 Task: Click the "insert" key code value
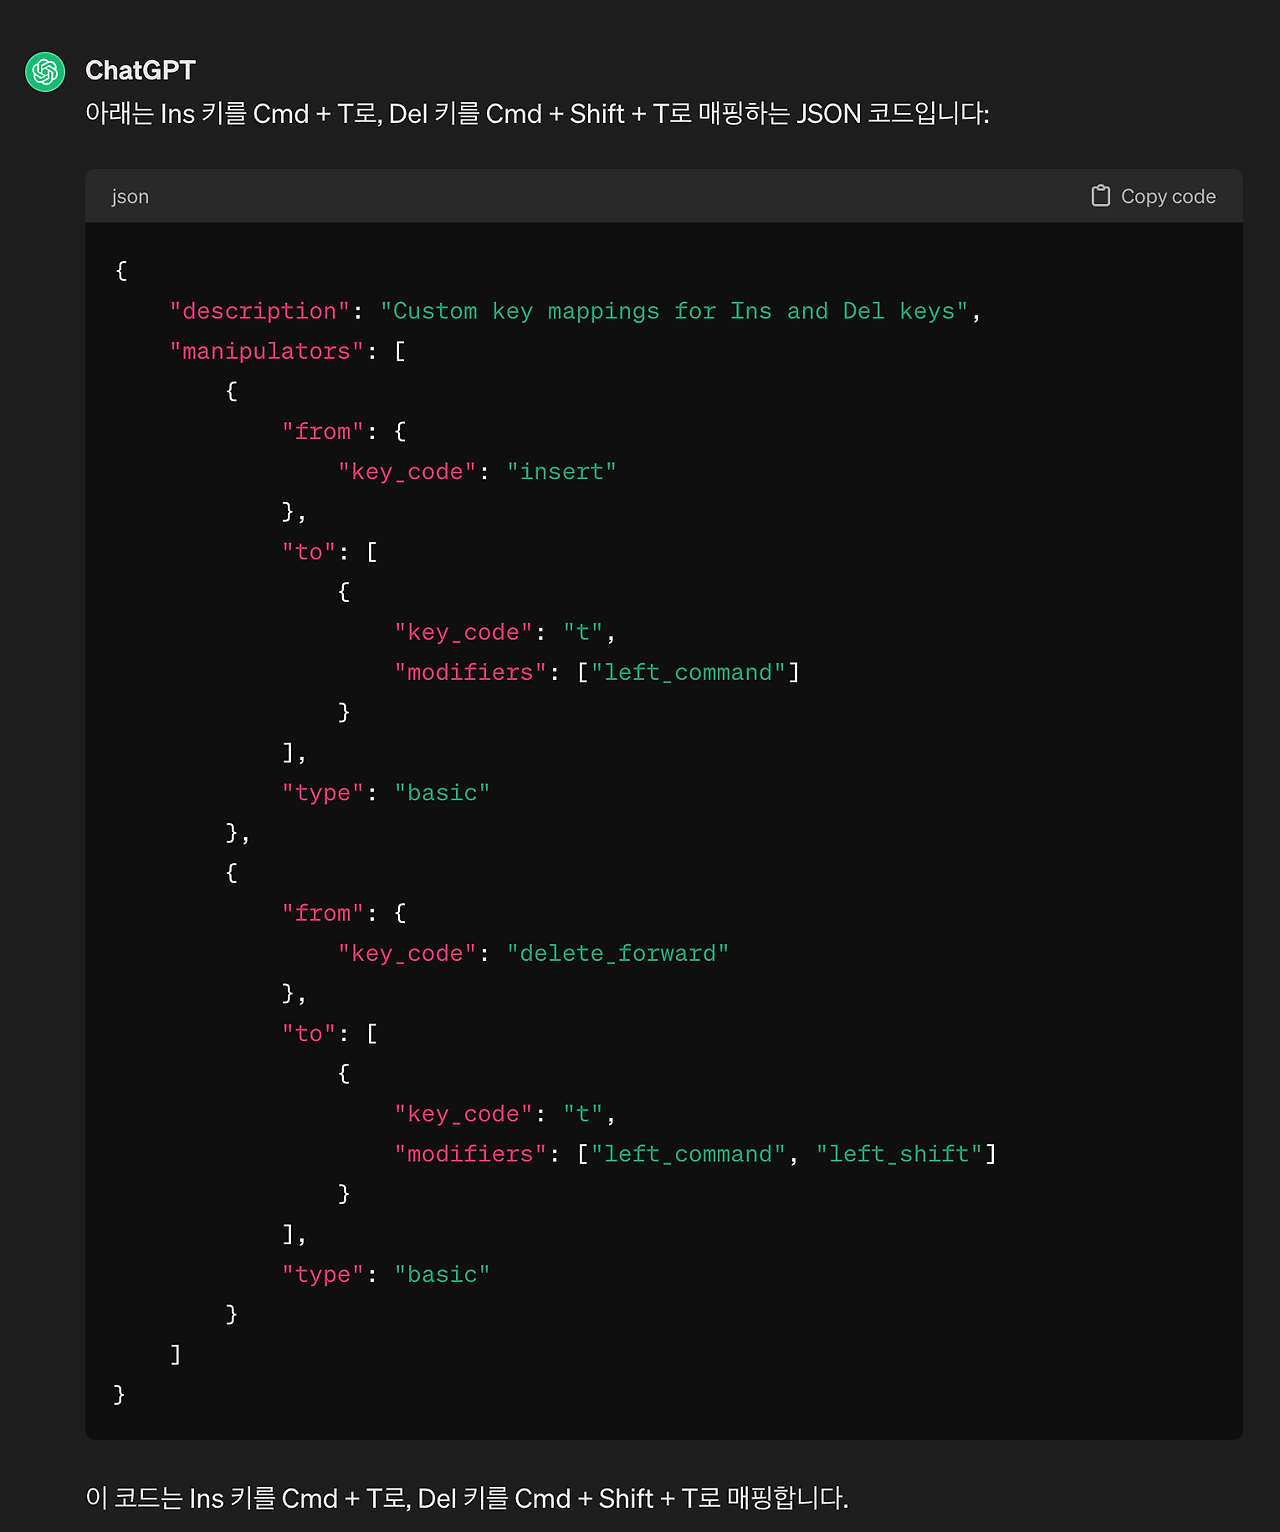[562, 471]
